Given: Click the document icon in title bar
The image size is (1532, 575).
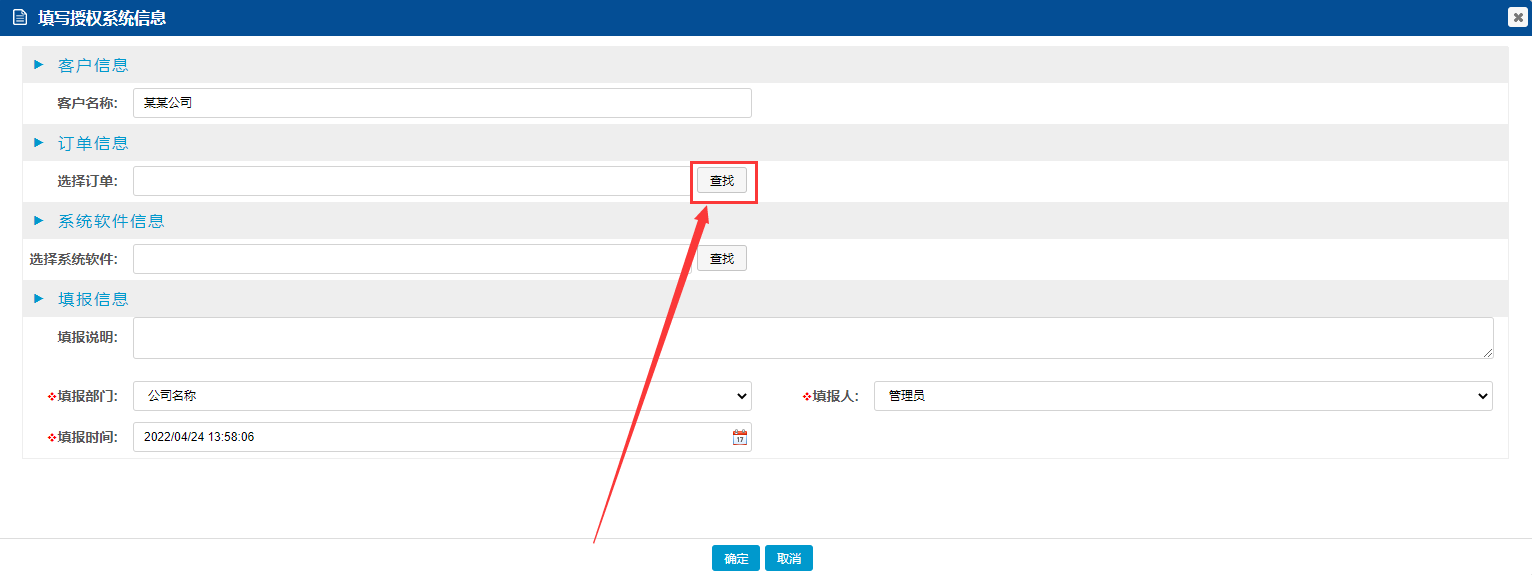Looking at the screenshot, I should point(19,18).
